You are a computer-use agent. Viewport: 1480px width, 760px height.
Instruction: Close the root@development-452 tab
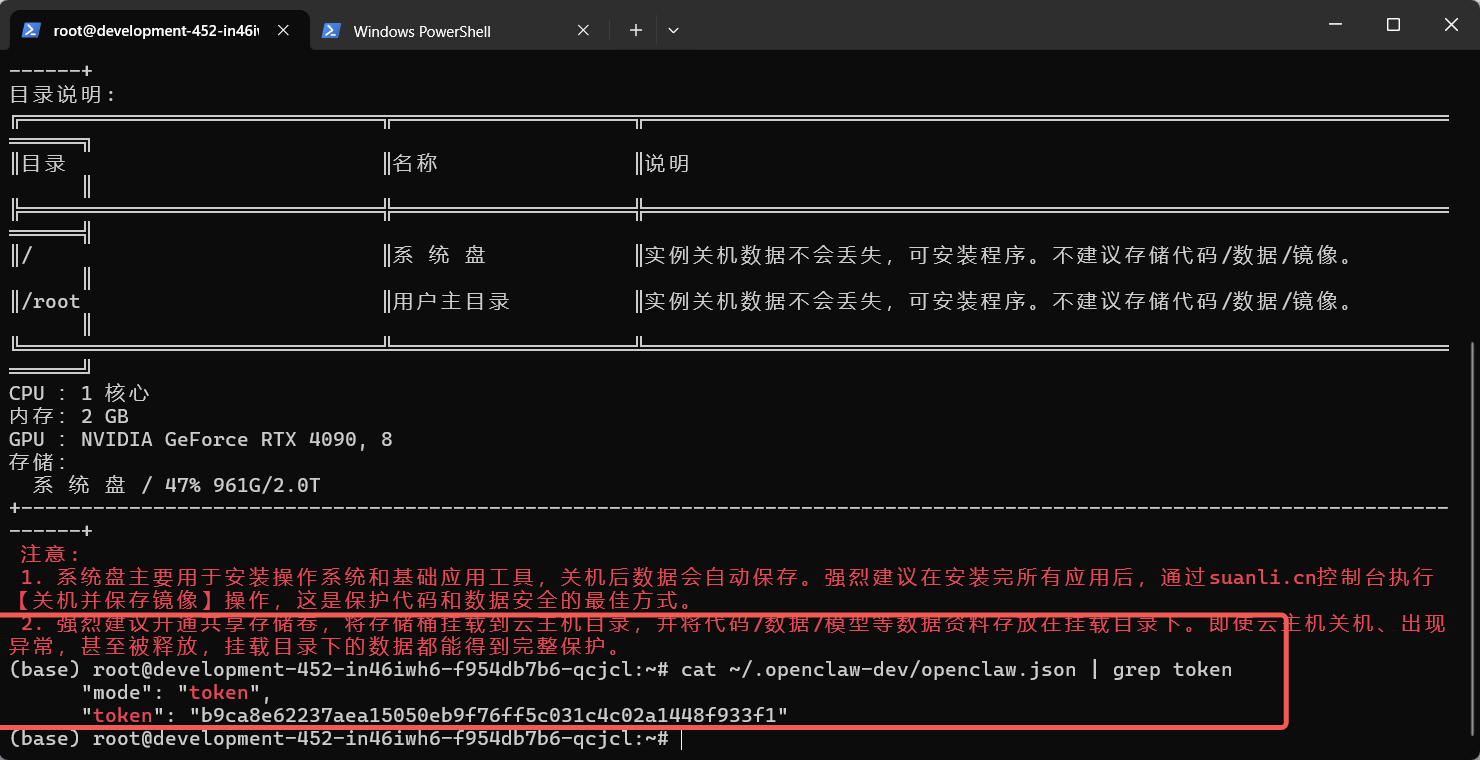(x=283, y=31)
